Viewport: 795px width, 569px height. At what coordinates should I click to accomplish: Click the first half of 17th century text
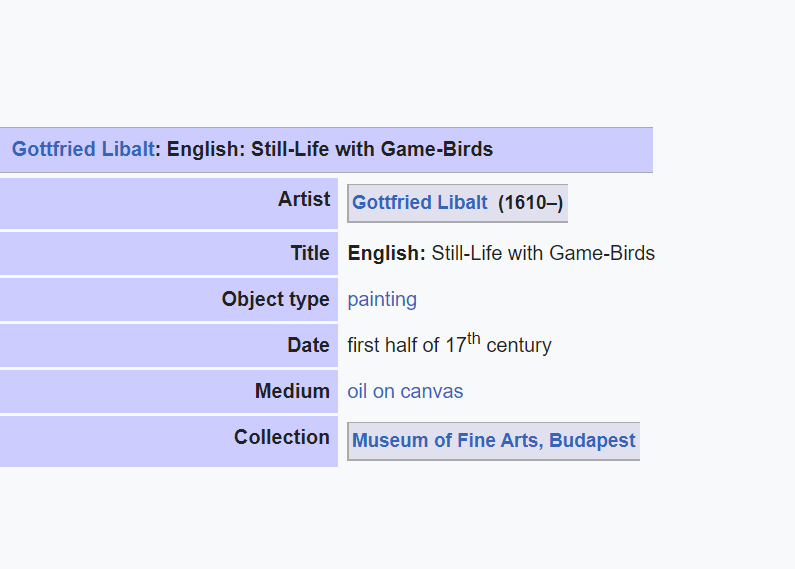pyautogui.click(x=449, y=343)
